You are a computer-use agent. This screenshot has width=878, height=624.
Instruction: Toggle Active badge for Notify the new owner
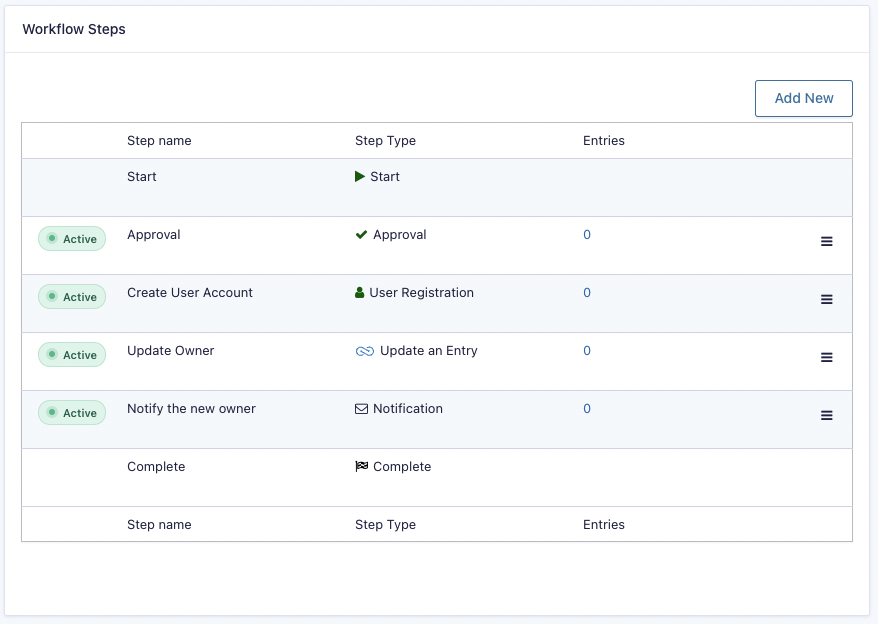(72, 413)
